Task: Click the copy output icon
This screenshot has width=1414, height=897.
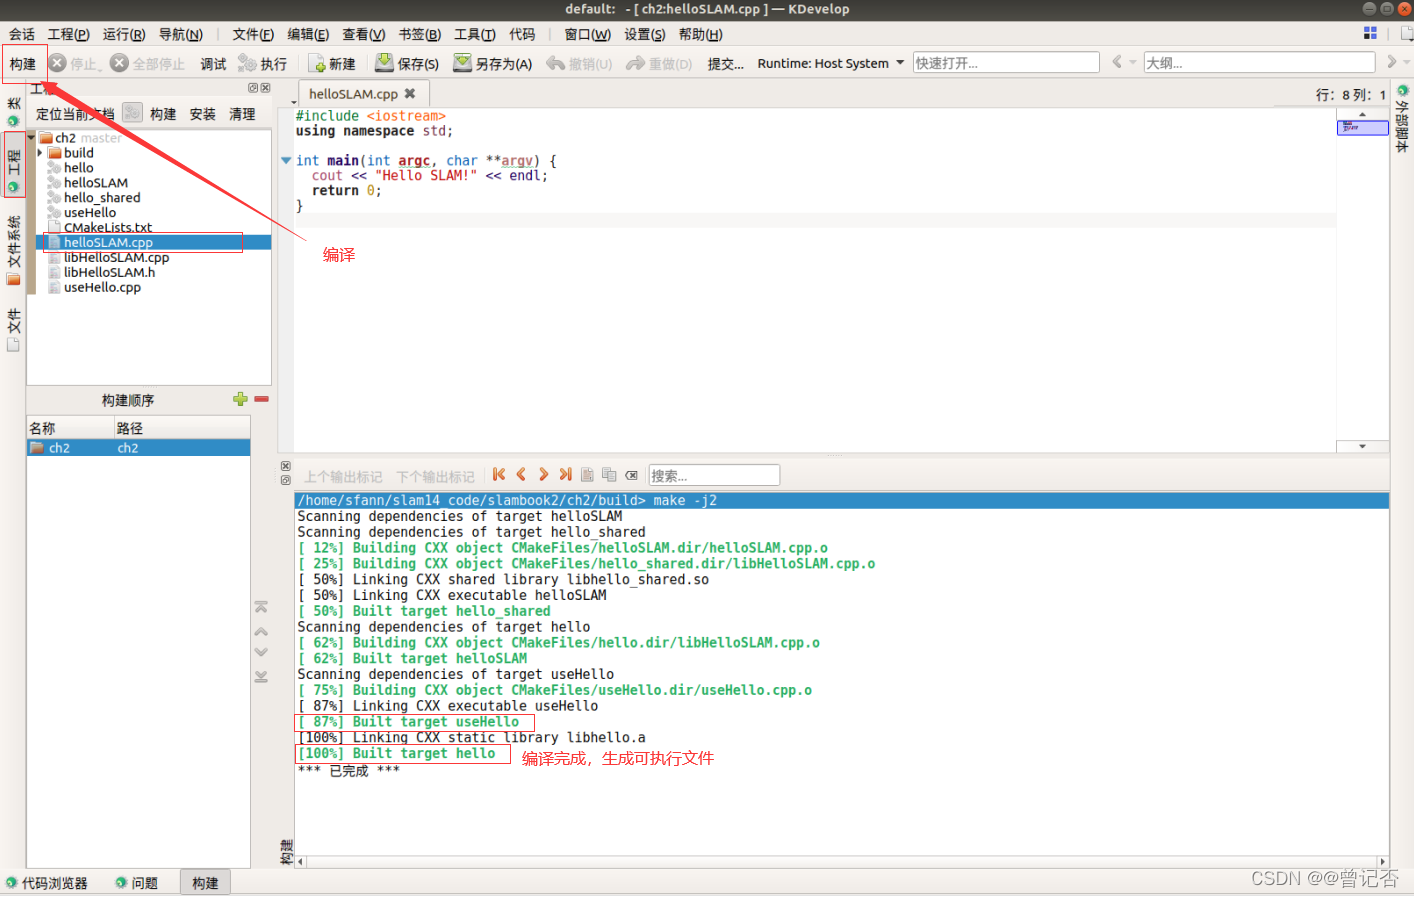Action: (609, 475)
